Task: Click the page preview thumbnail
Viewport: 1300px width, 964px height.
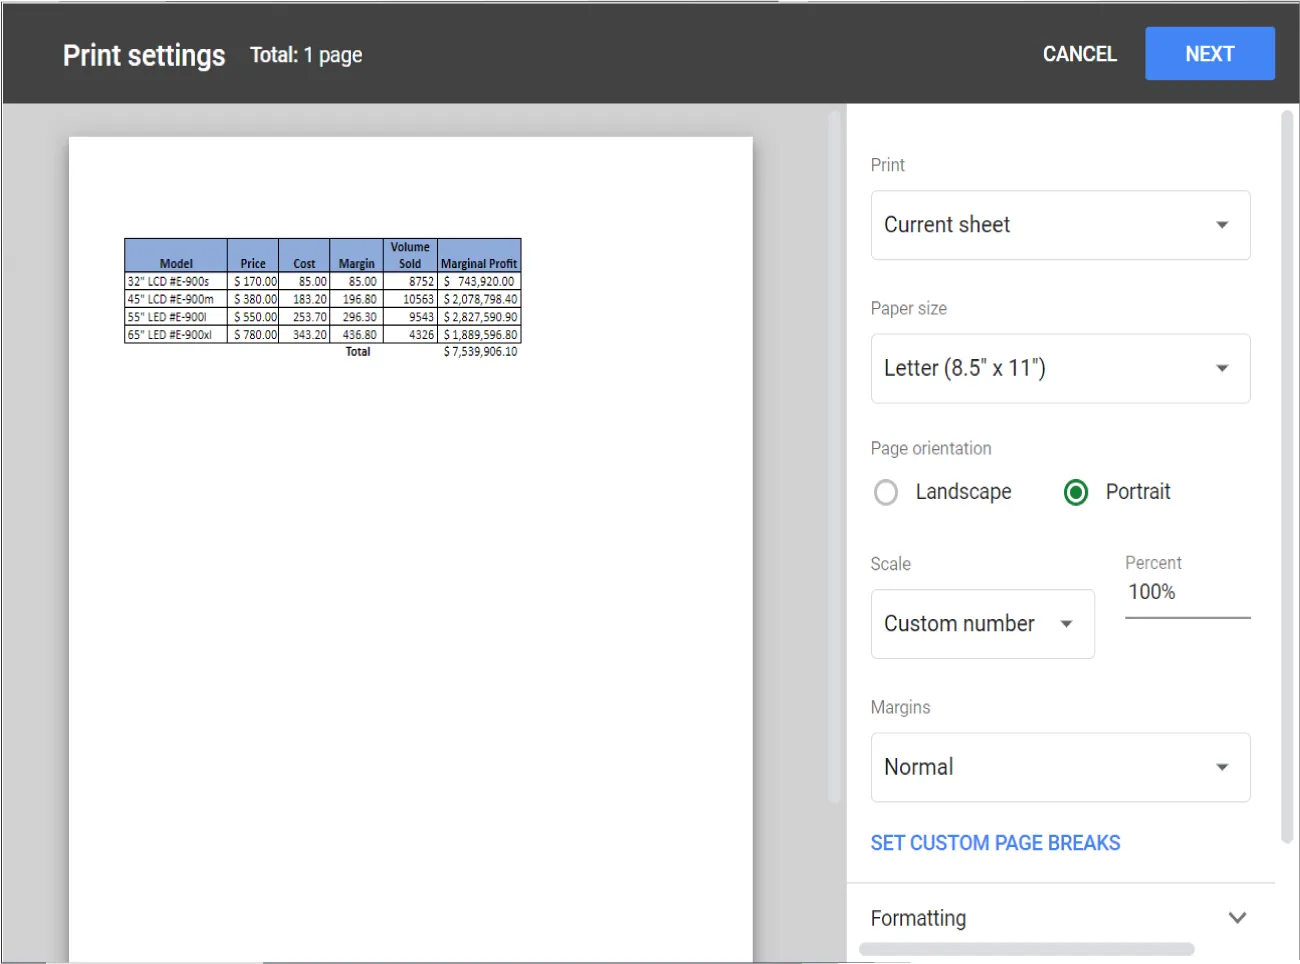Action: click(410, 549)
